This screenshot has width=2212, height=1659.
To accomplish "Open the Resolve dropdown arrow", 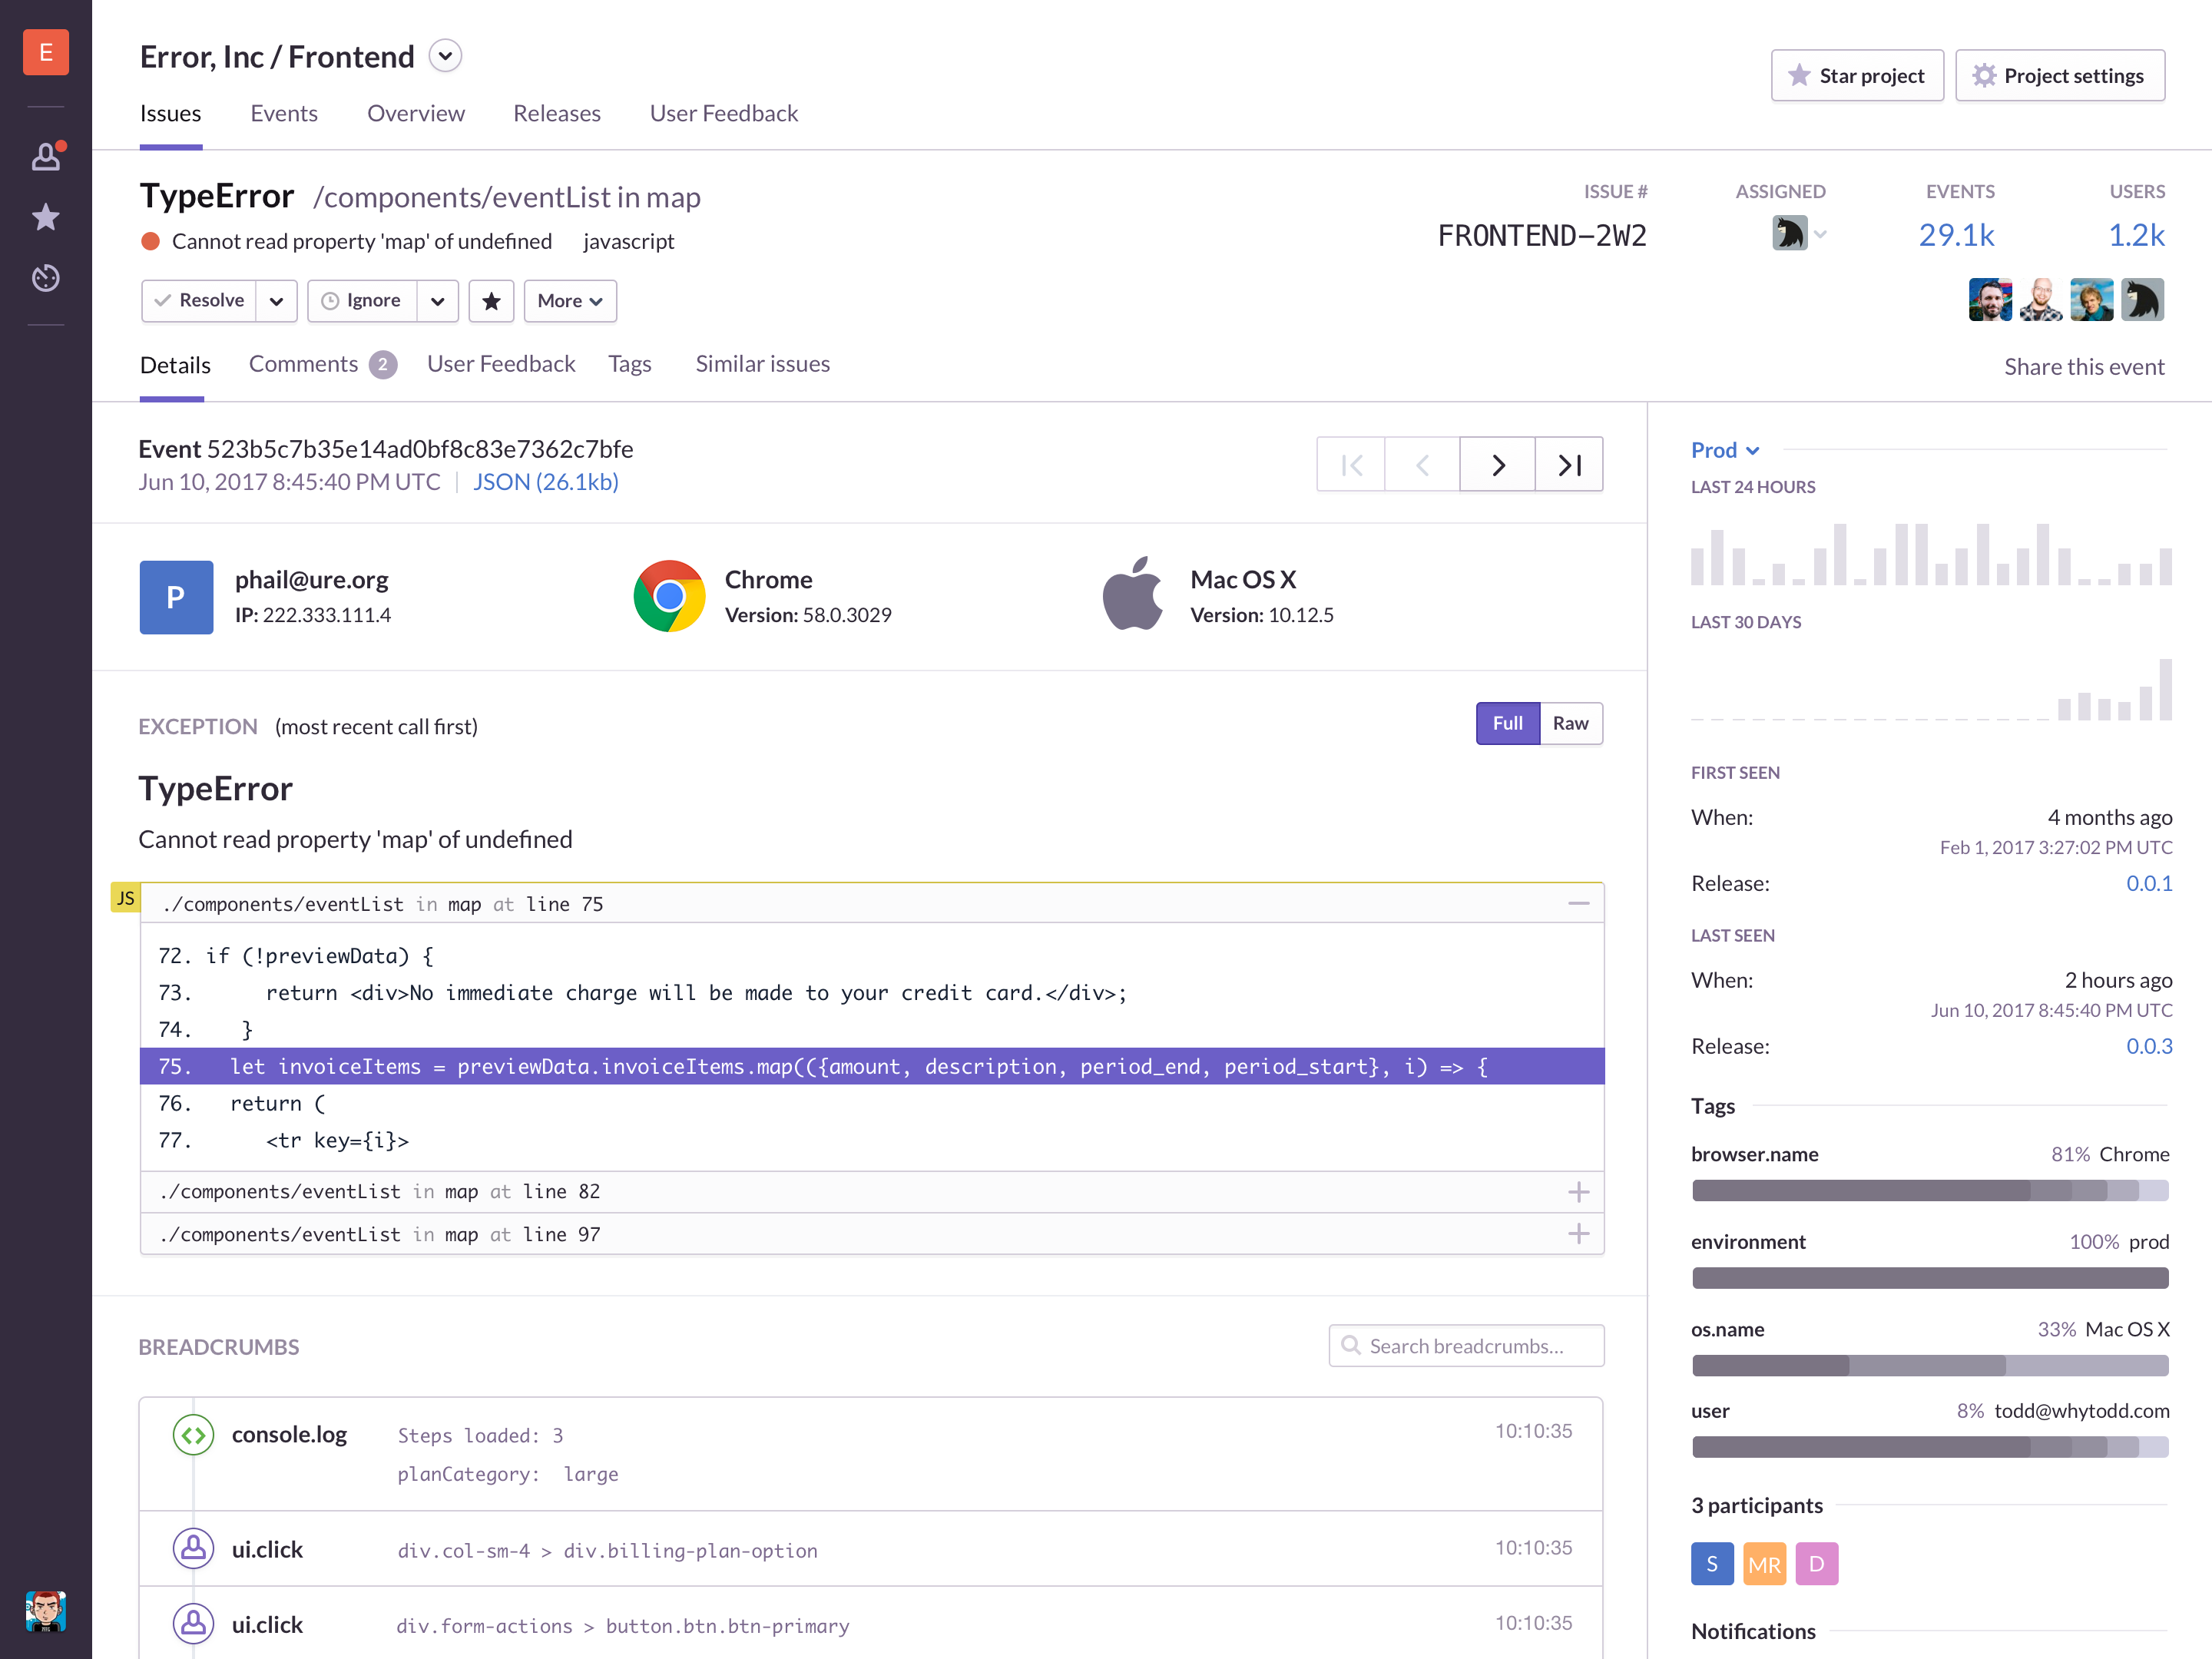I will pyautogui.click(x=276, y=301).
